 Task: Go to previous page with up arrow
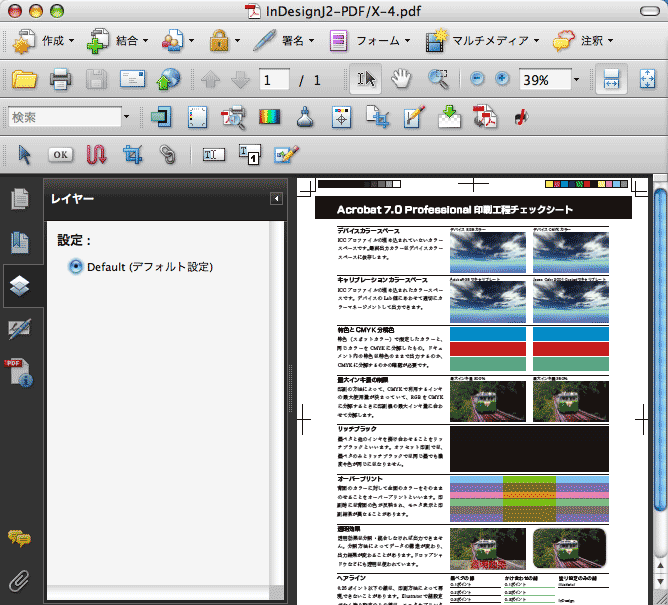pos(210,80)
